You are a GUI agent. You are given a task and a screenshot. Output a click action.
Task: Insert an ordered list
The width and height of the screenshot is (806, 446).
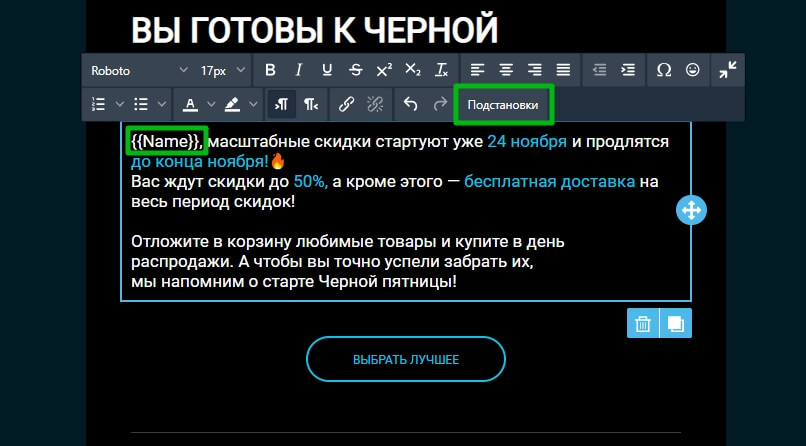tap(98, 104)
